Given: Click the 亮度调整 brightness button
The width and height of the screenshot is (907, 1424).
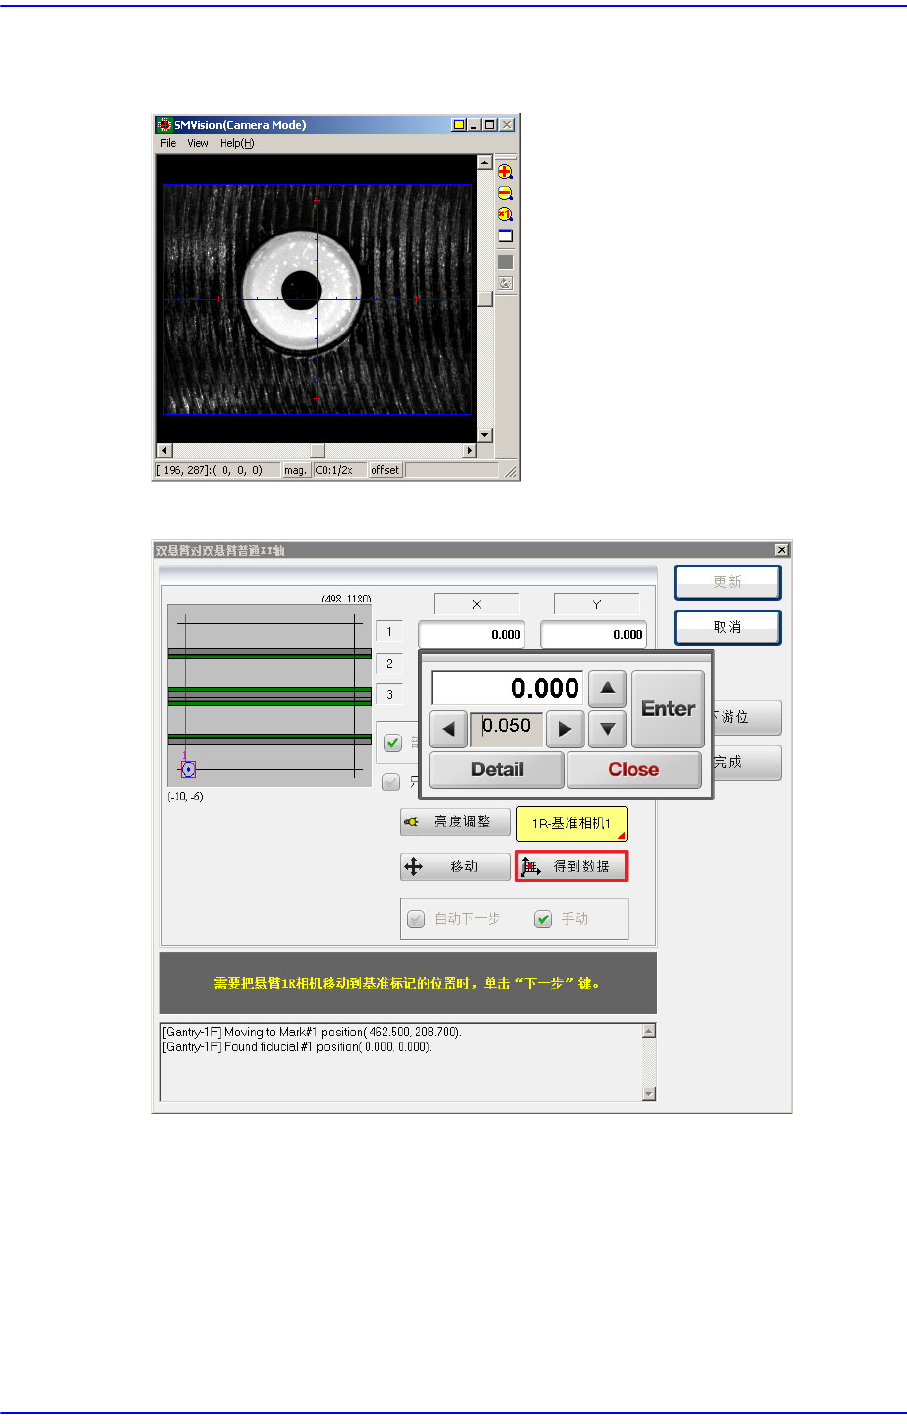Looking at the screenshot, I should 455,822.
